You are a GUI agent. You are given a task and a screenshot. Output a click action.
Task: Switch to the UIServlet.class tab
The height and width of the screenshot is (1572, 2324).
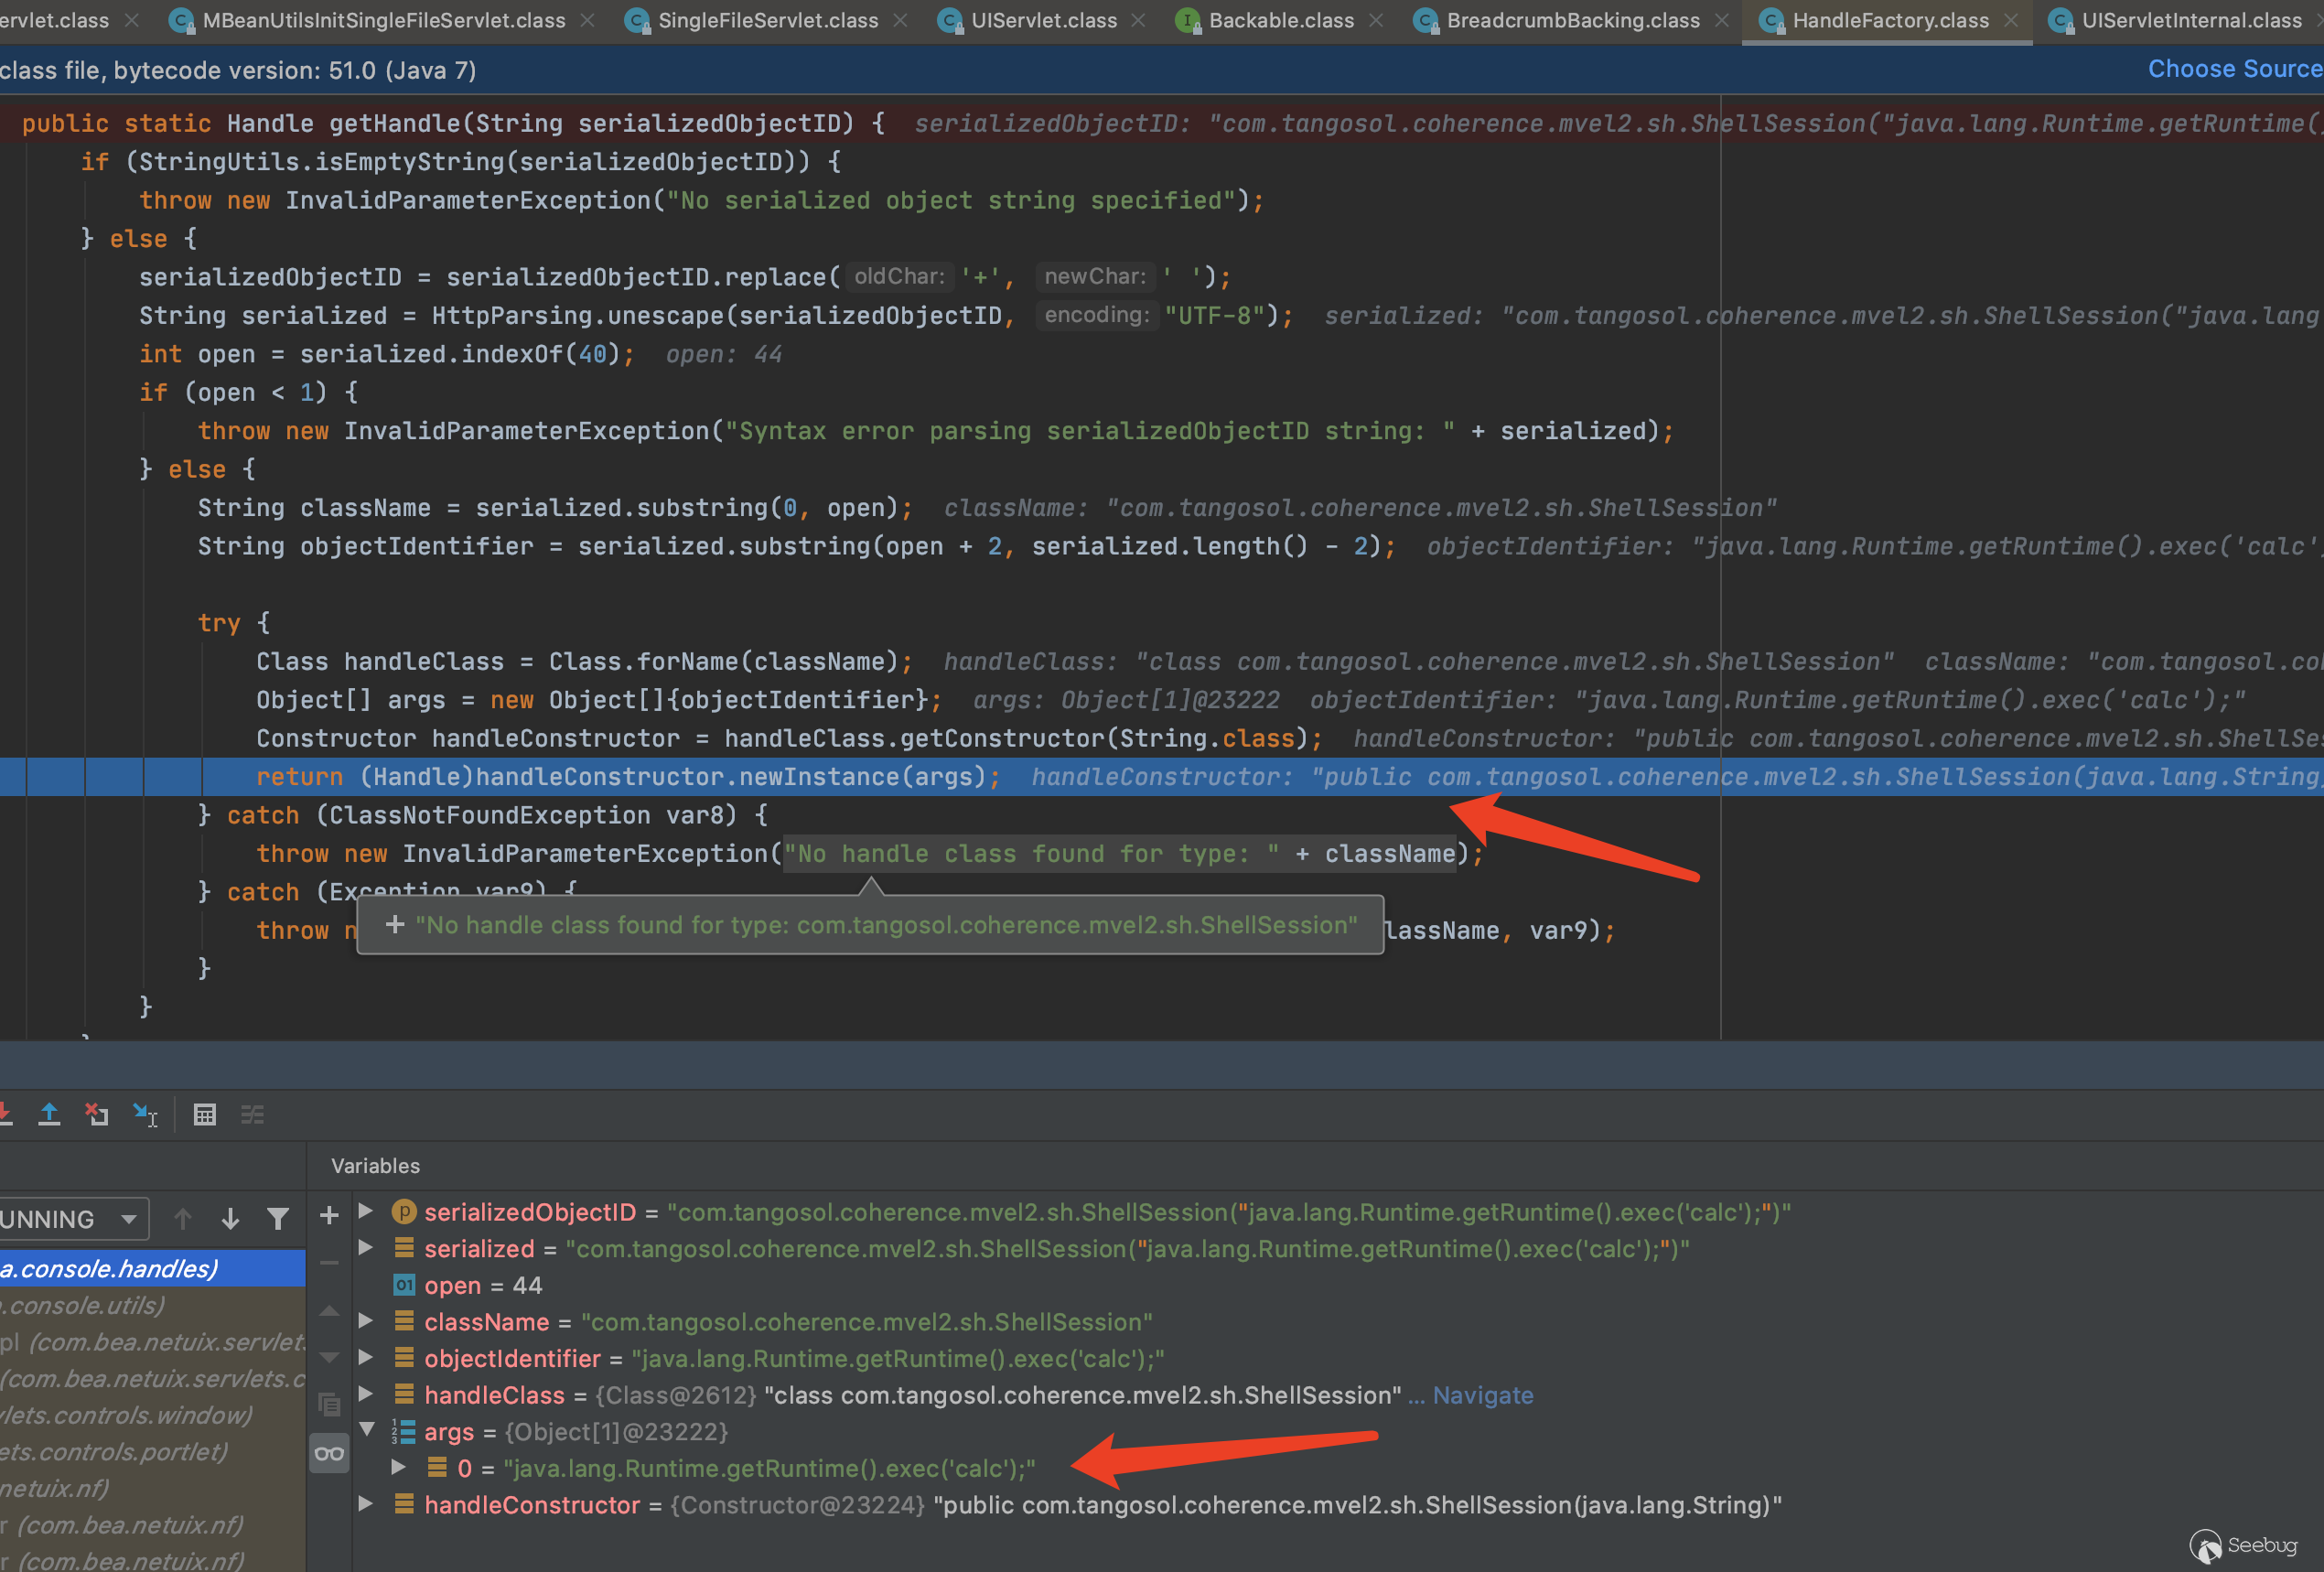point(1043,20)
